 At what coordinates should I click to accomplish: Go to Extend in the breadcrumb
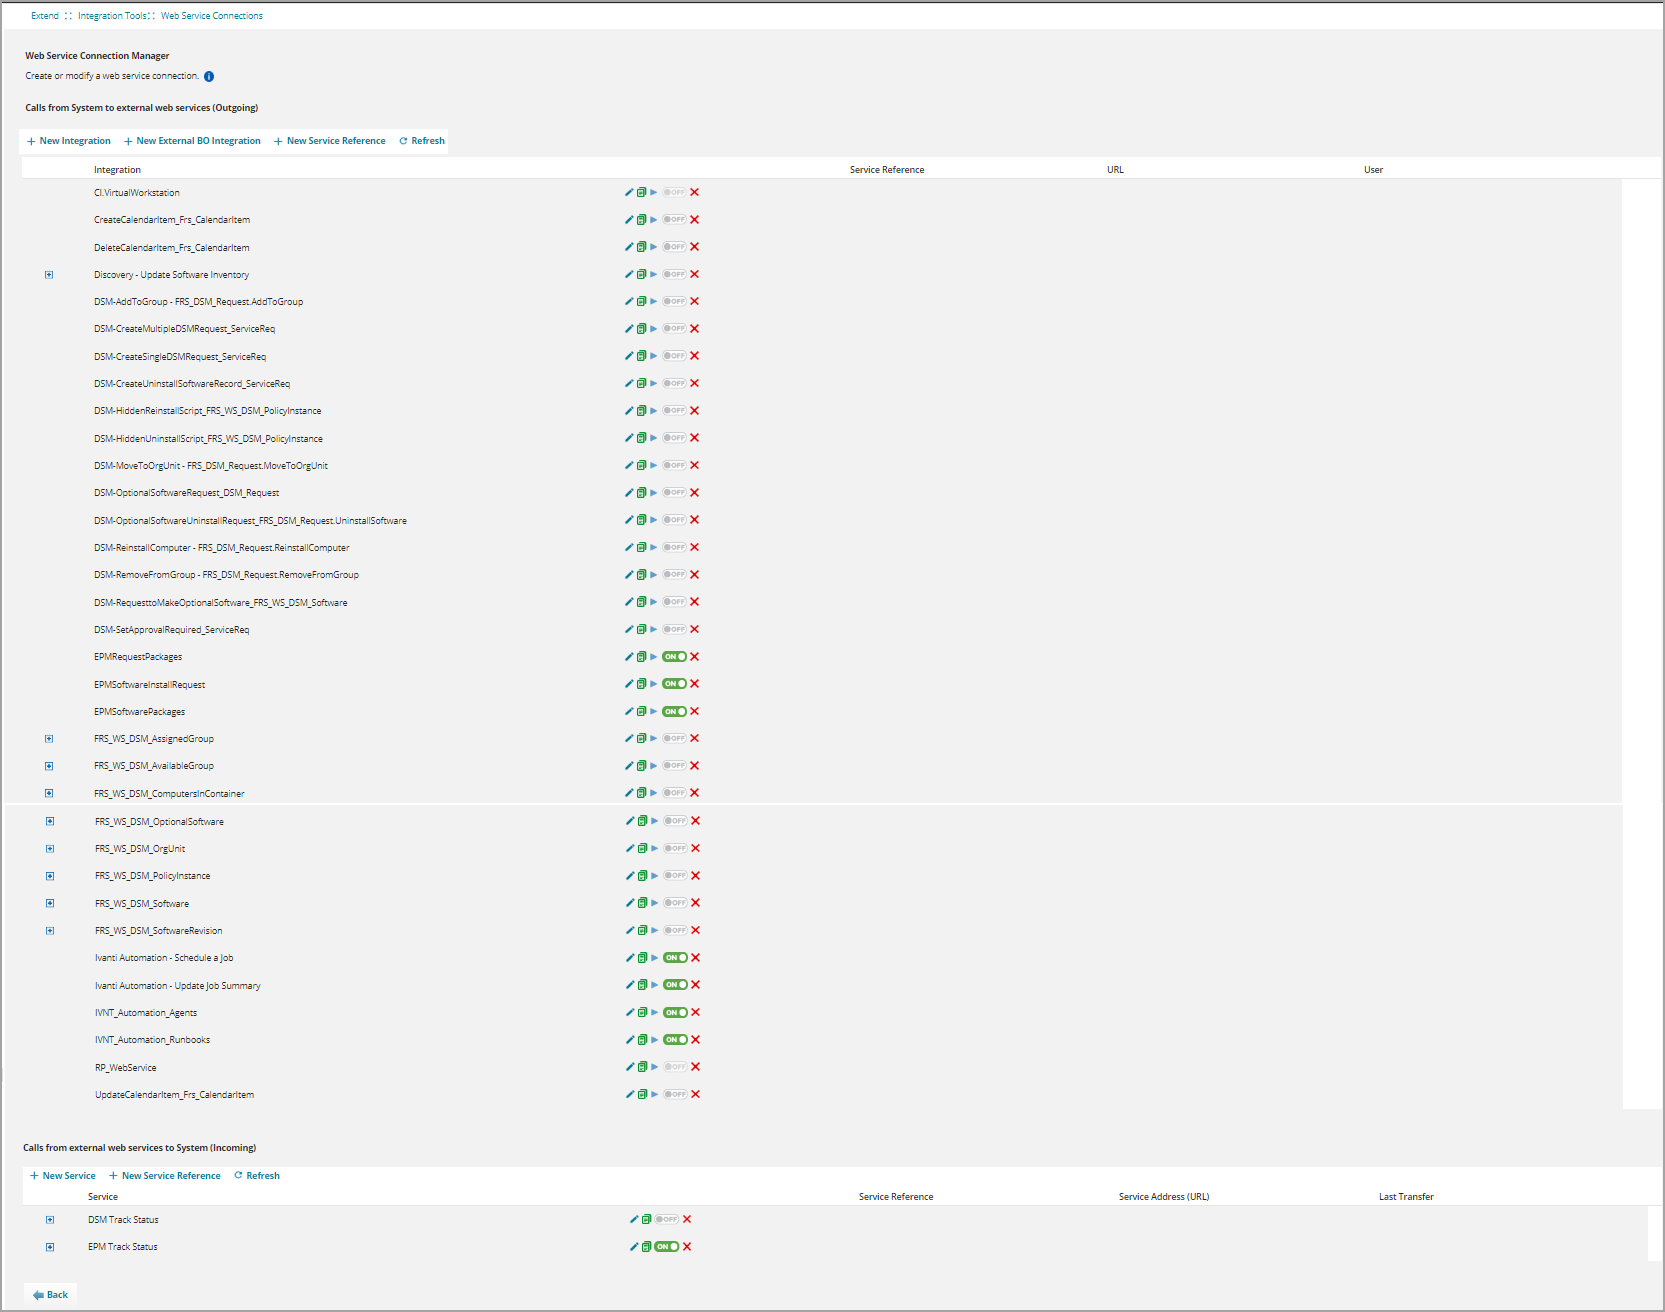click(x=45, y=16)
